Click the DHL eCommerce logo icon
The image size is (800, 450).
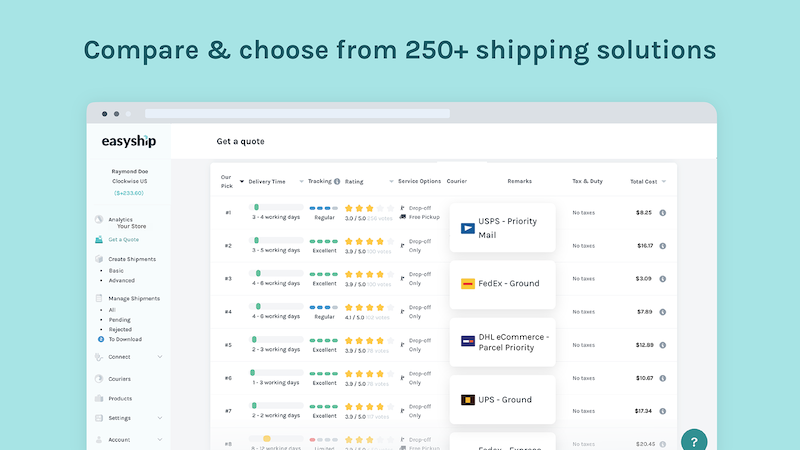pos(467,341)
